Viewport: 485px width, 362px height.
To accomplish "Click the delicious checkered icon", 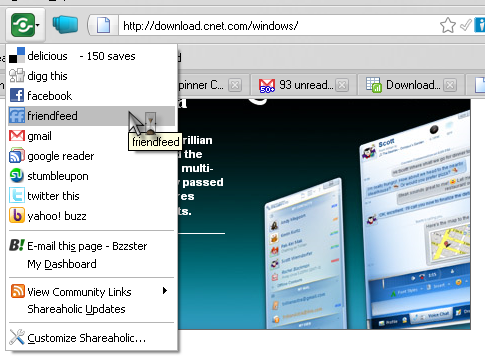I will pos(17,55).
